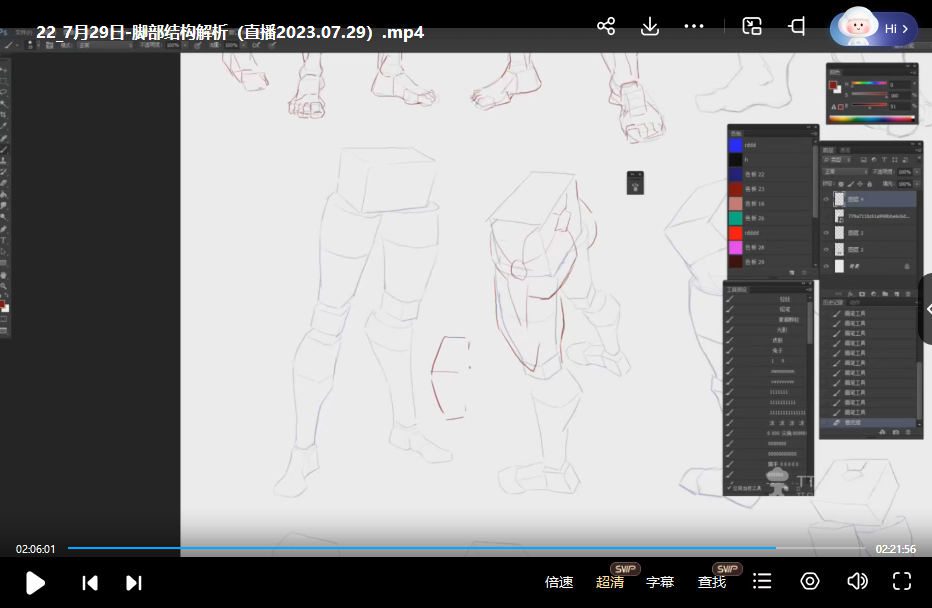The image size is (932, 608).
Task: Open the 倍速 playback speed menu
Action: pyautogui.click(x=559, y=582)
